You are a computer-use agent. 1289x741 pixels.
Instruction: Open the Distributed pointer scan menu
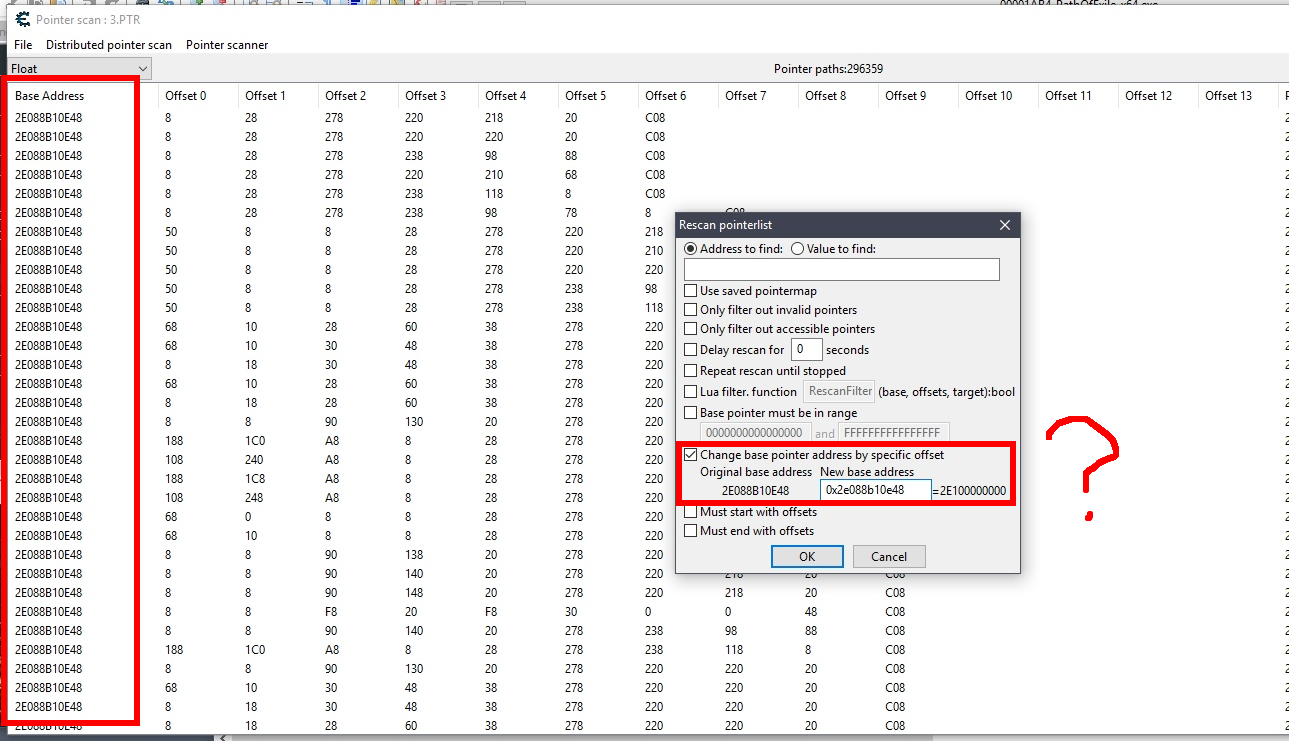pos(109,45)
